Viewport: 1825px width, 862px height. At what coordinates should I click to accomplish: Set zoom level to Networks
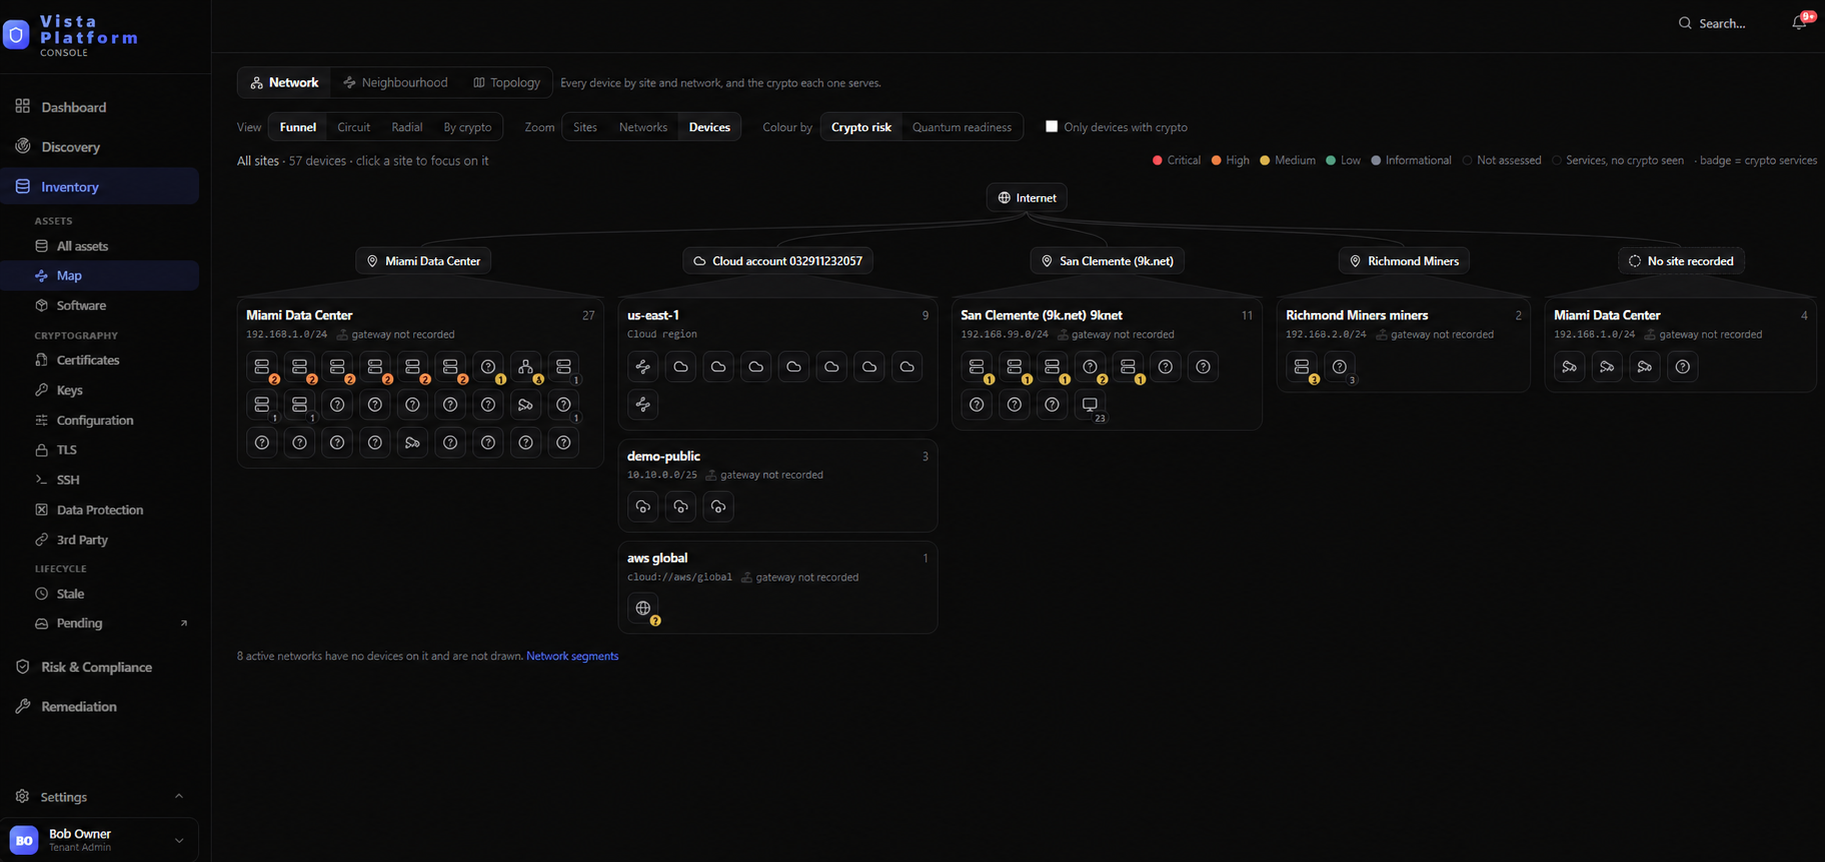(x=643, y=127)
